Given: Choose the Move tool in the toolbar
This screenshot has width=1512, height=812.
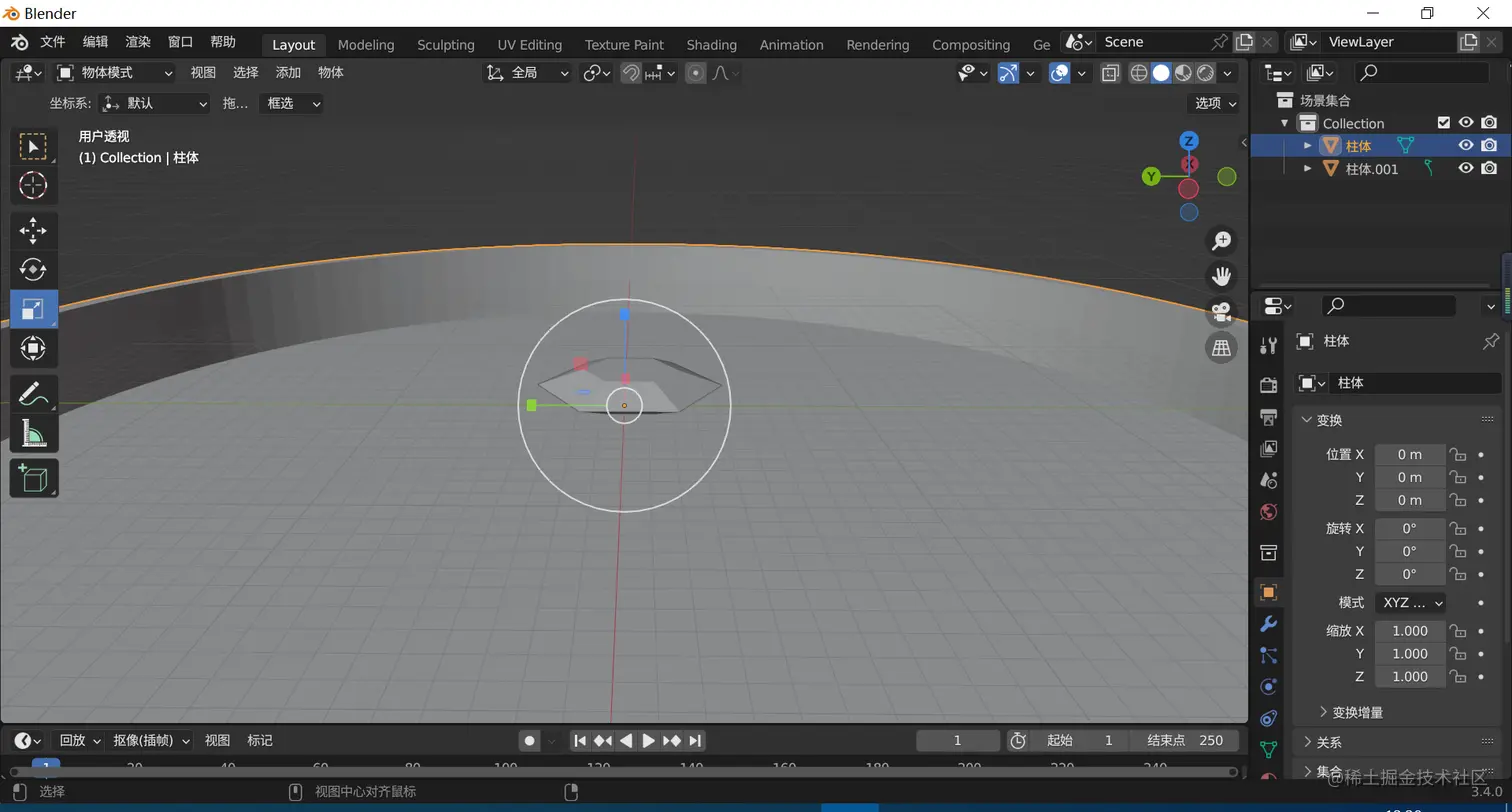Looking at the screenshot, I should coord(33,231).
